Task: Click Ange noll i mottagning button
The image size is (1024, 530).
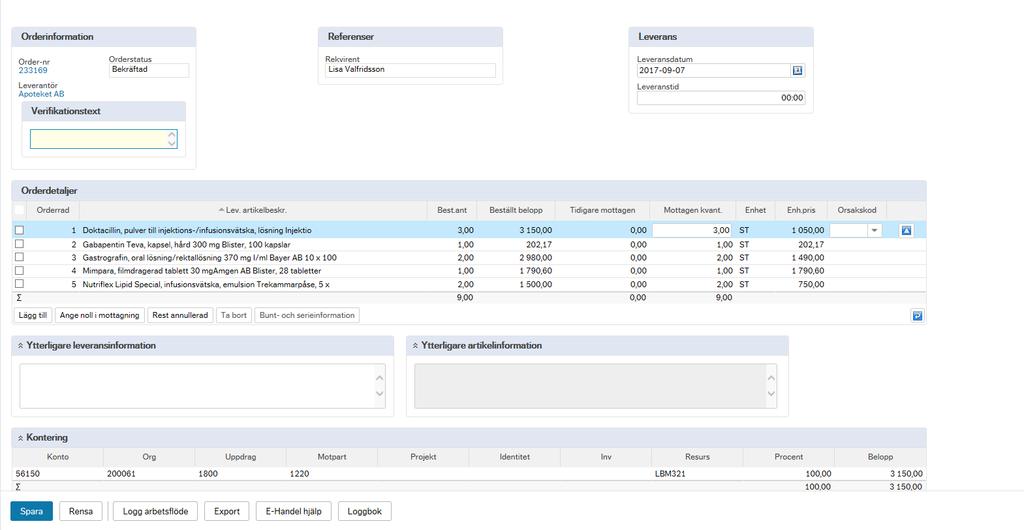Action: (100, 315)
